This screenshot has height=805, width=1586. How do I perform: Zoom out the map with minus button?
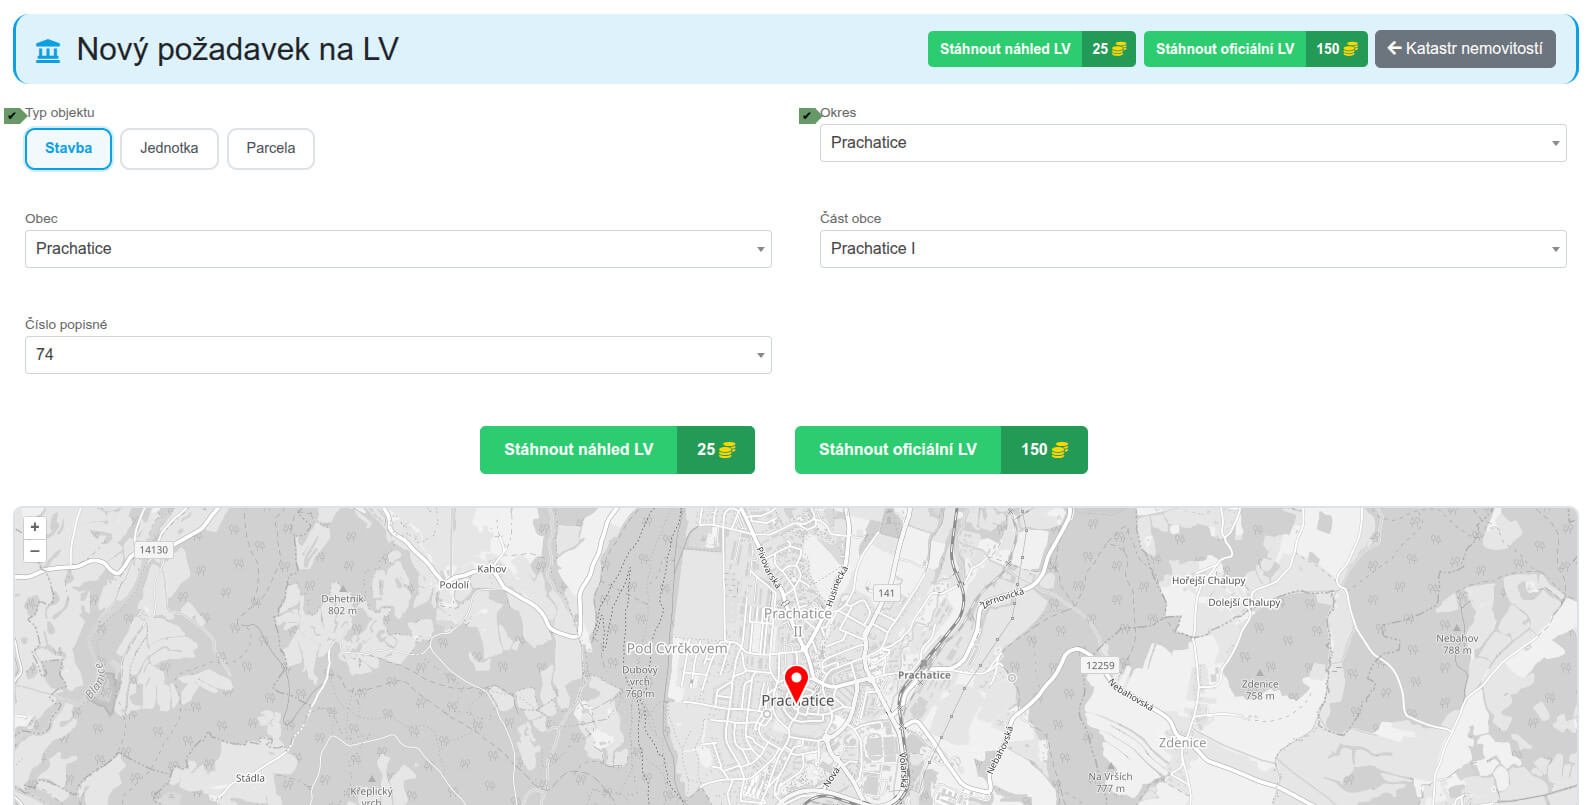pyautogui.click(x=35, y=550)
